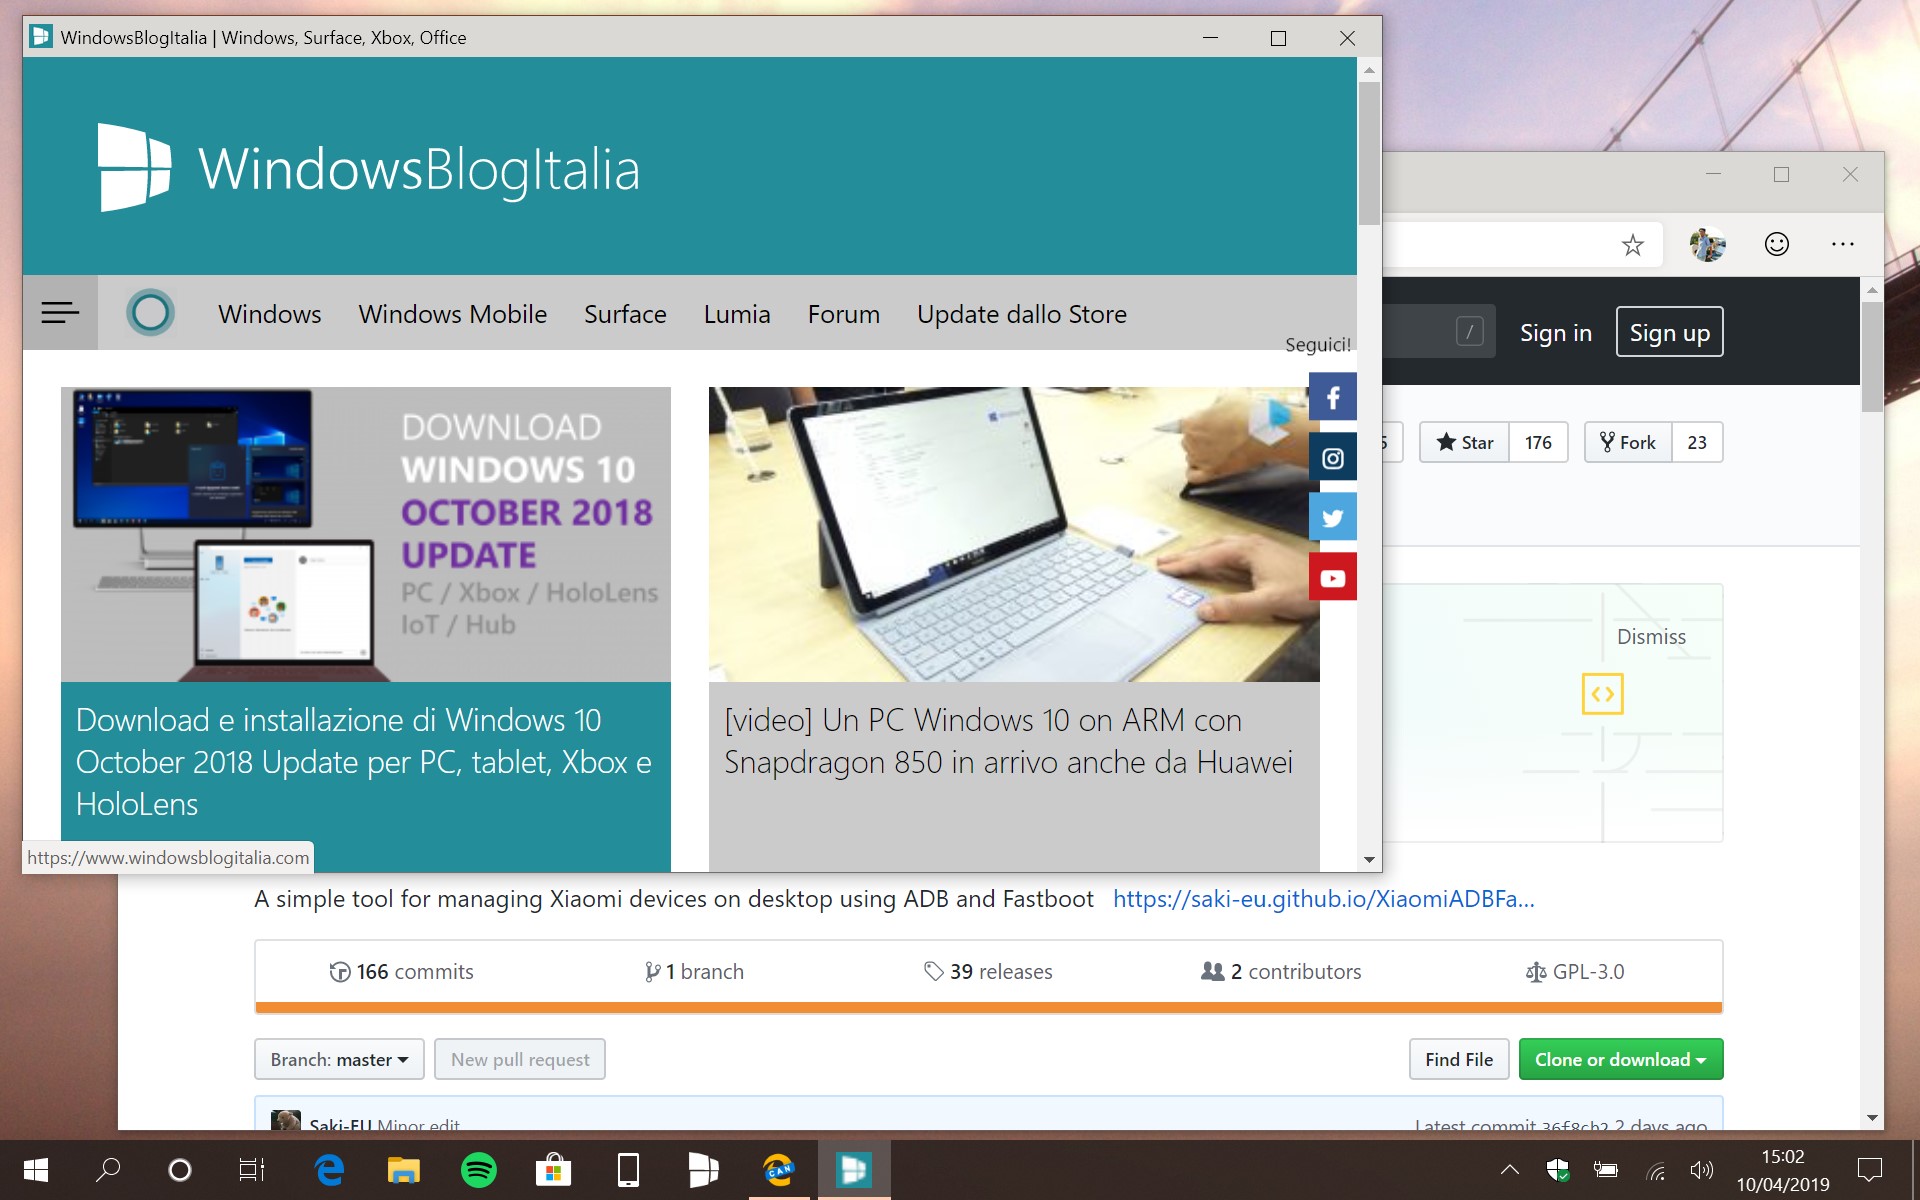Screen dimensions: 1920x1200
Task: Click WindowsBlogItalia window scrollbar up arrow
Action: [1369, 69]
